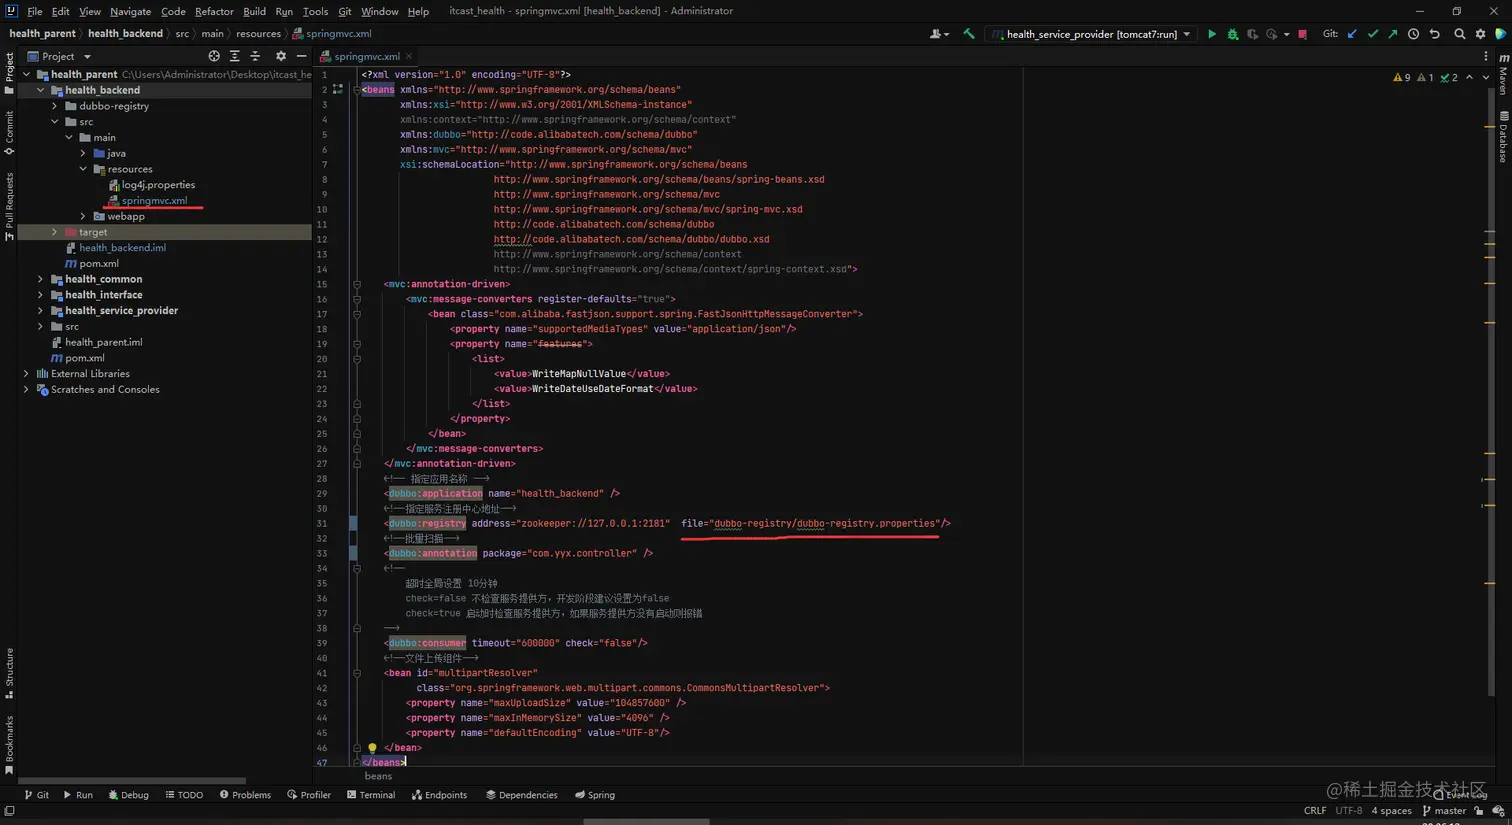Click the intention light bulb on line 46

[372, 747]
